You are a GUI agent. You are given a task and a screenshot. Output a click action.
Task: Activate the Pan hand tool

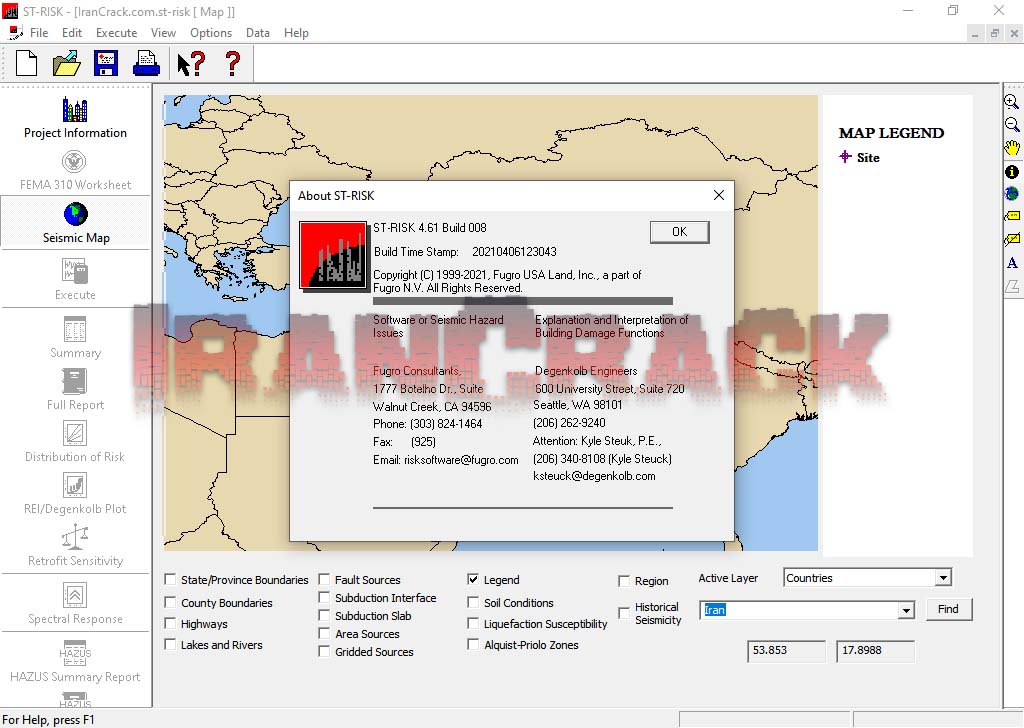[x=1012, y=148]
